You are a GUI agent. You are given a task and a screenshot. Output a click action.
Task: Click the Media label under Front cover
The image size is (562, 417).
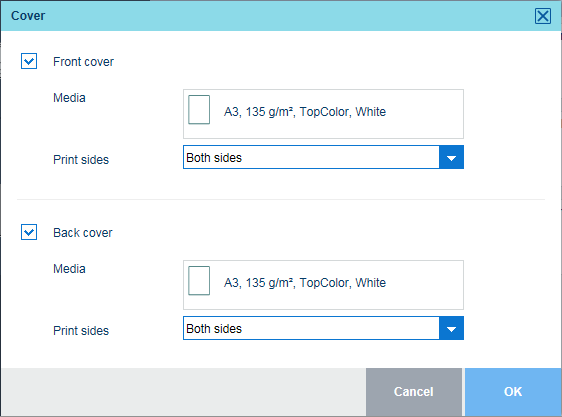pyautogui.click(x=69, y=98)
